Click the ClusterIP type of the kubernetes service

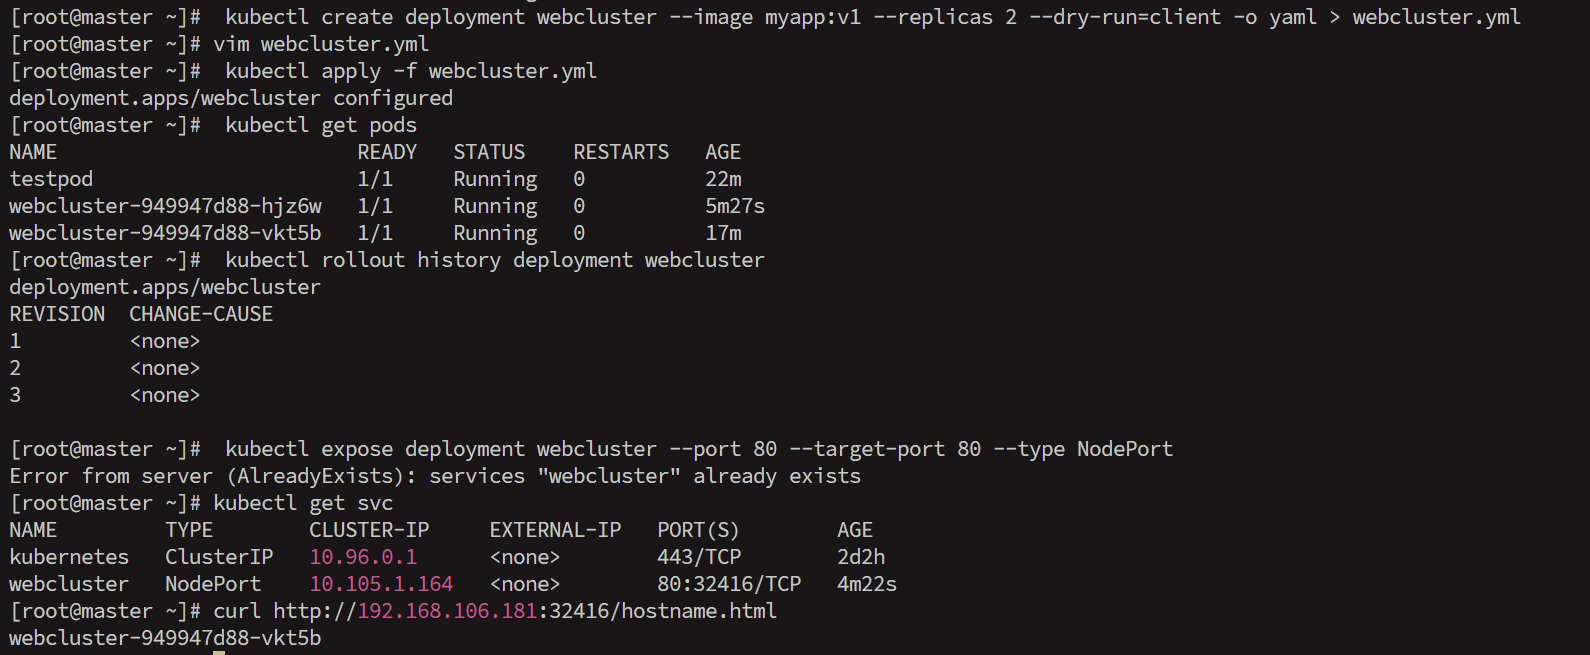(219, 557)
